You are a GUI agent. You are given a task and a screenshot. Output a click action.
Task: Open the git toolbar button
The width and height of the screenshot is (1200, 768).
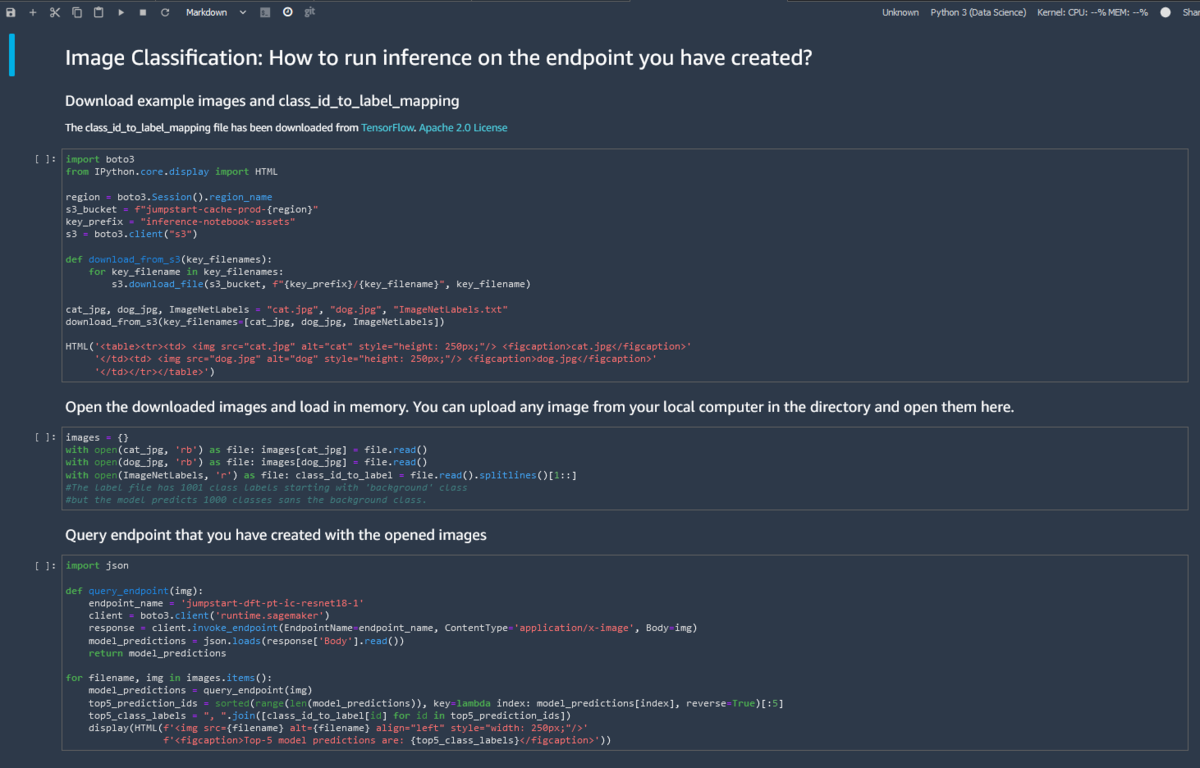click(x=310, y=12)
